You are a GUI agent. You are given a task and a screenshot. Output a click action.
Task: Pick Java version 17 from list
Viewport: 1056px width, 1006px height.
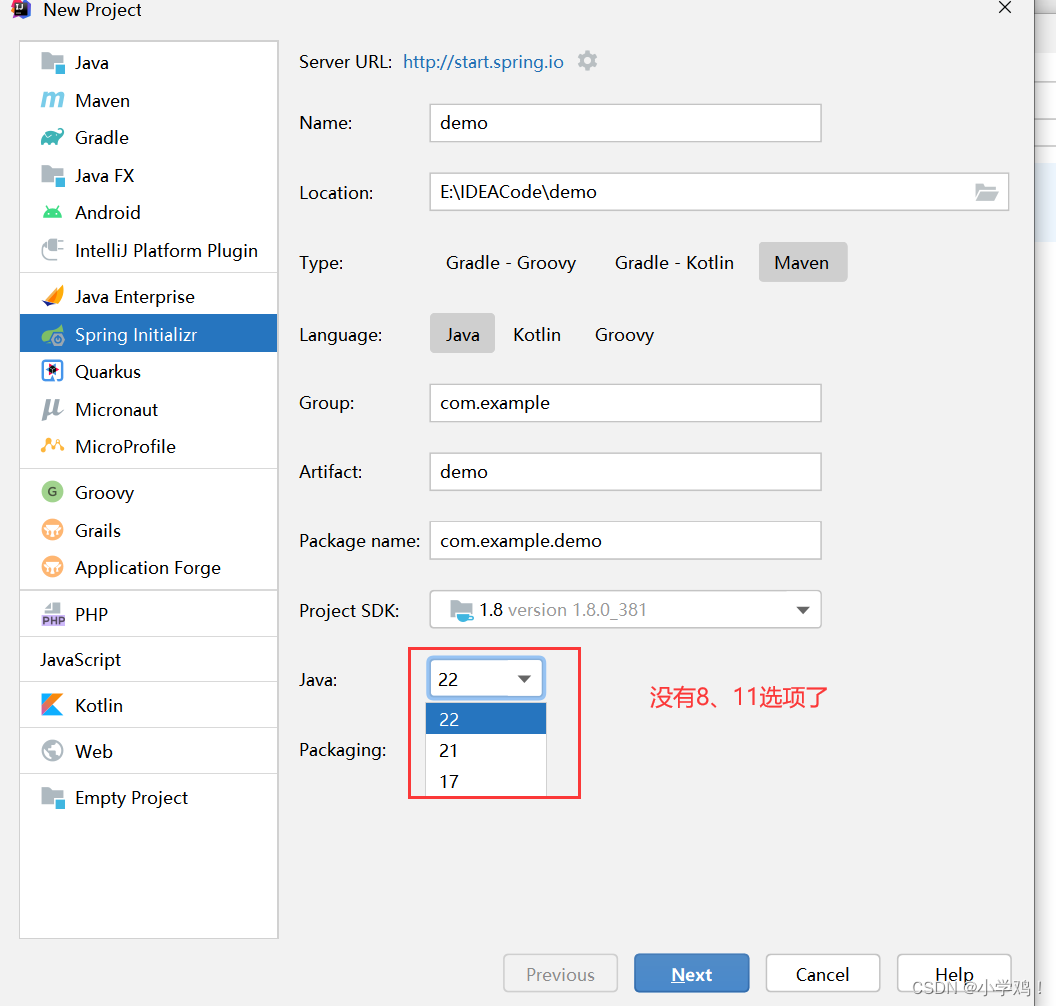click(x=486, y=781)
